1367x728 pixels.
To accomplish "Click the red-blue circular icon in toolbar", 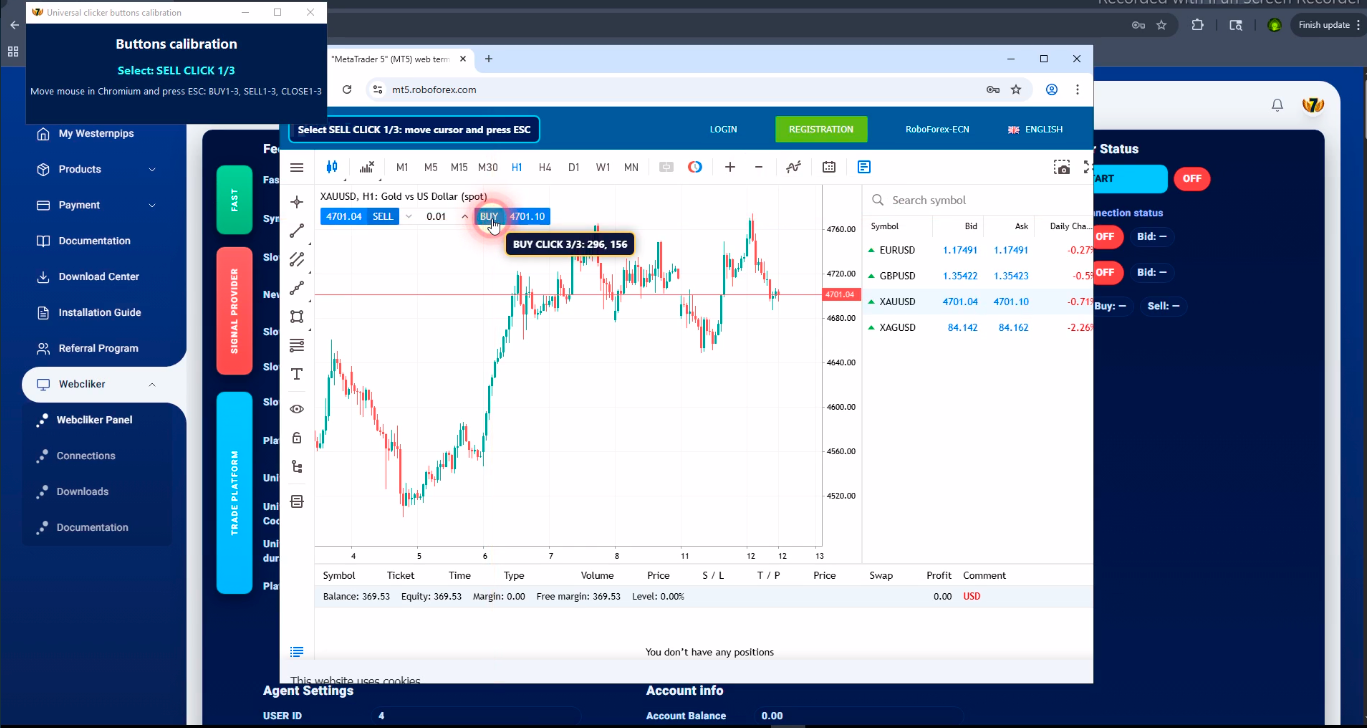I will [695, 167].
